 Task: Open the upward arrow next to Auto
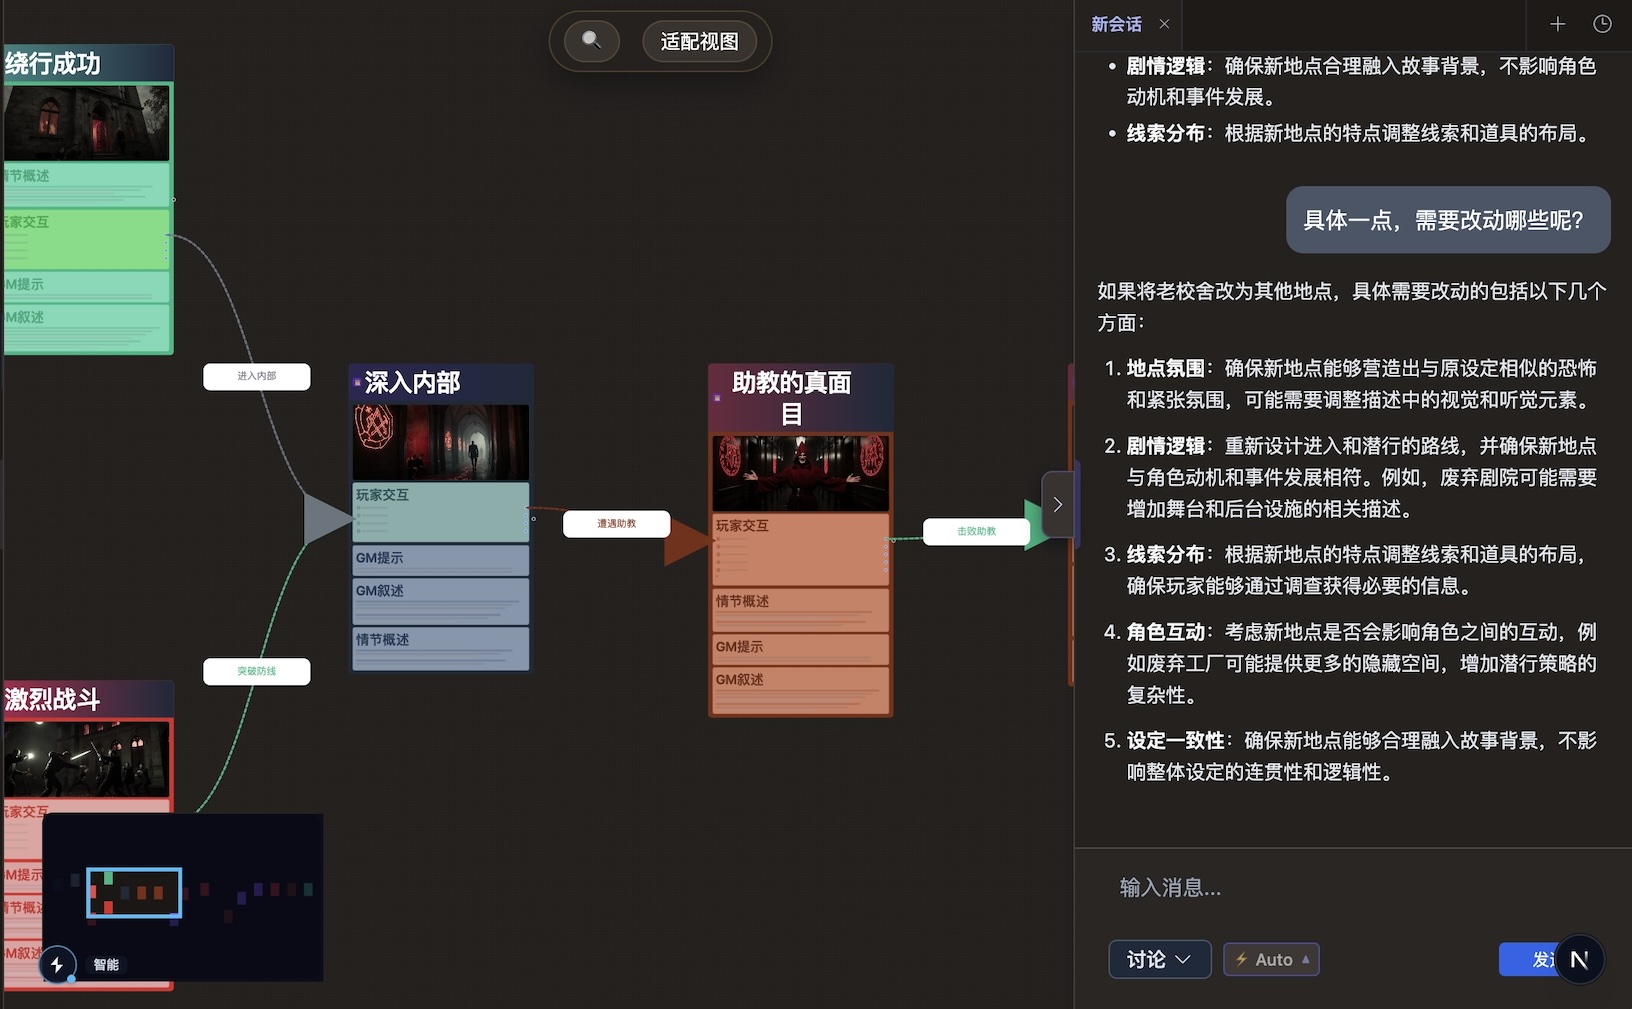pos(1303,959)
